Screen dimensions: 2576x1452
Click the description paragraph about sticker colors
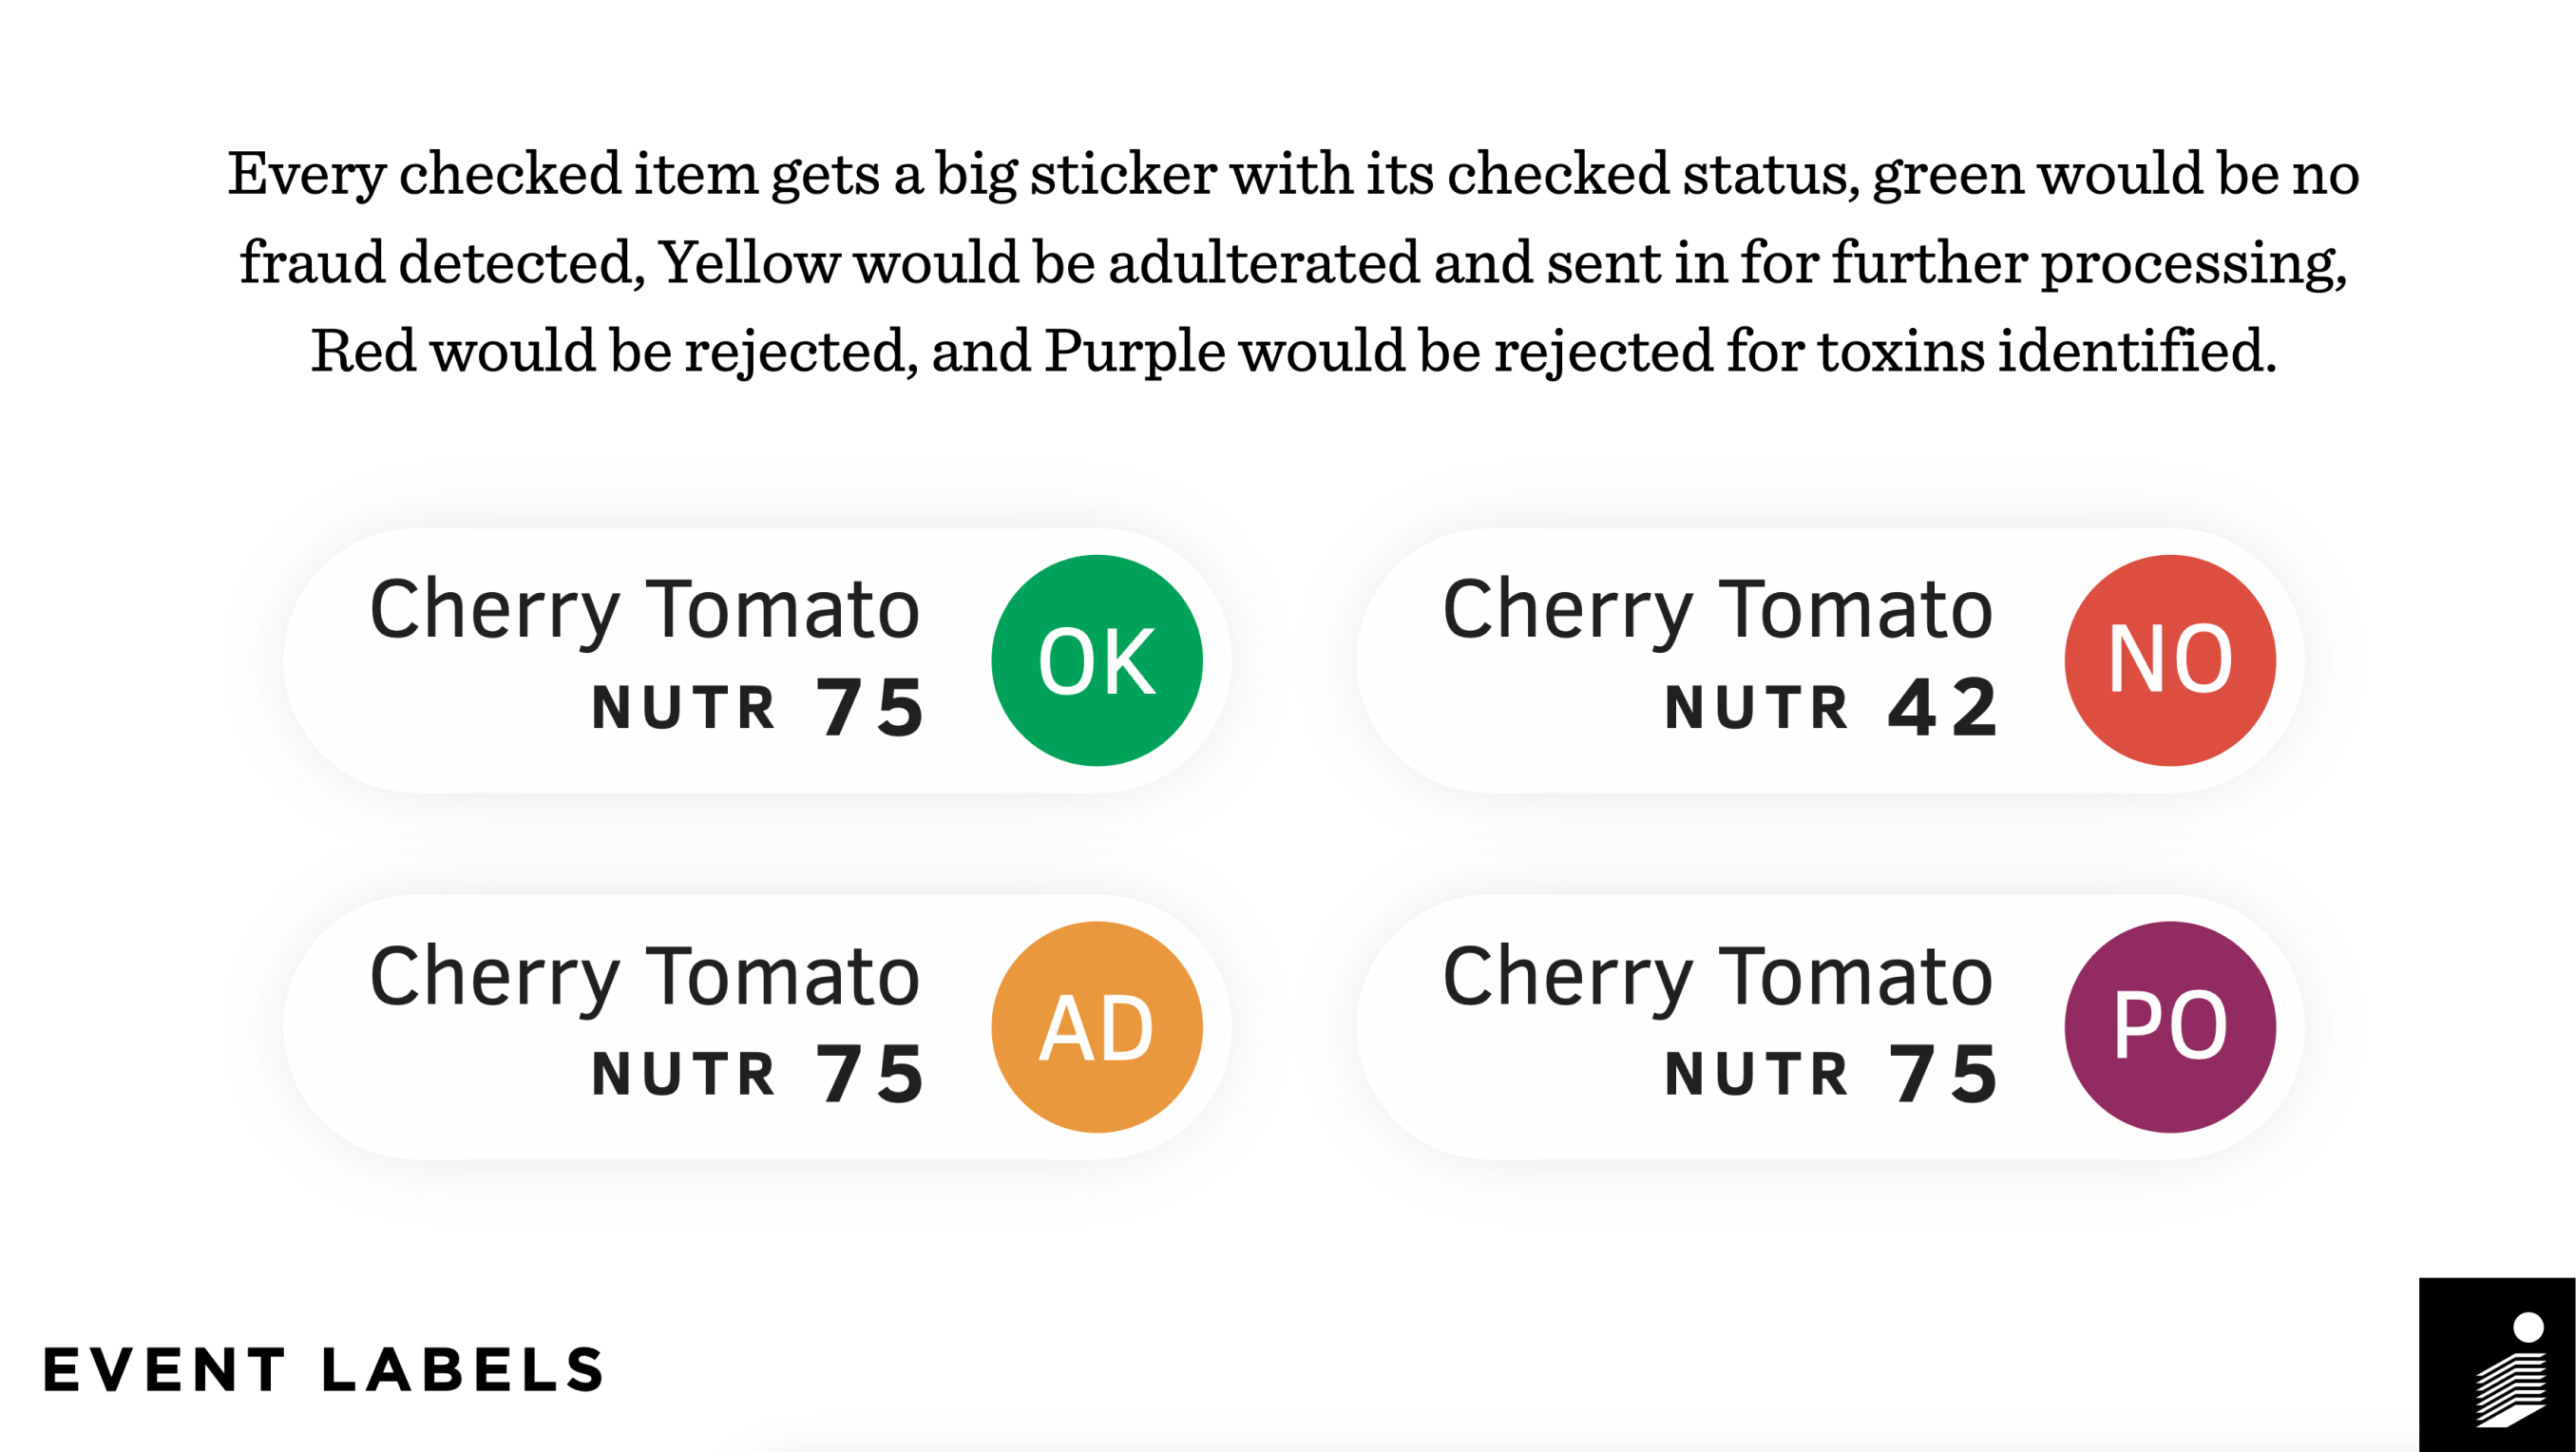coord(1293,262)
